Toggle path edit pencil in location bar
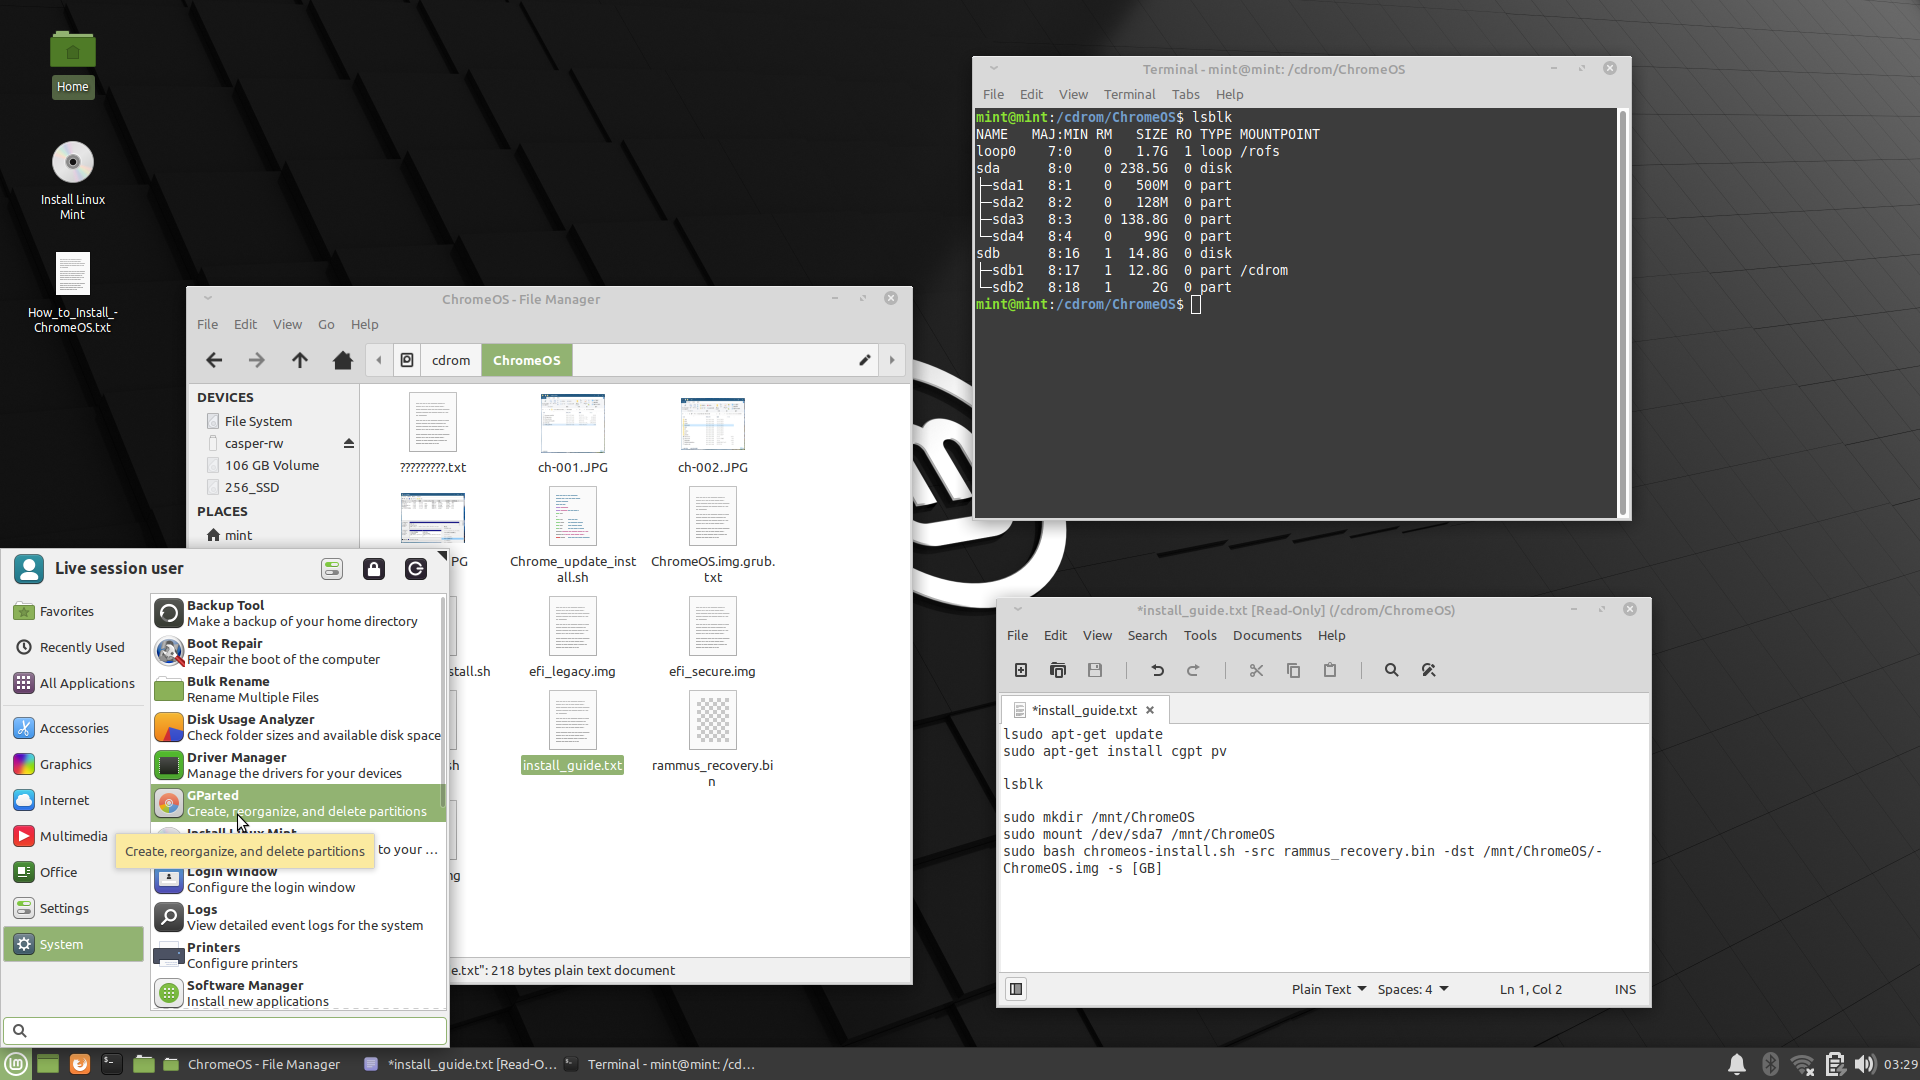Viewport: 1920px width, 1080px height. point(865,360)
